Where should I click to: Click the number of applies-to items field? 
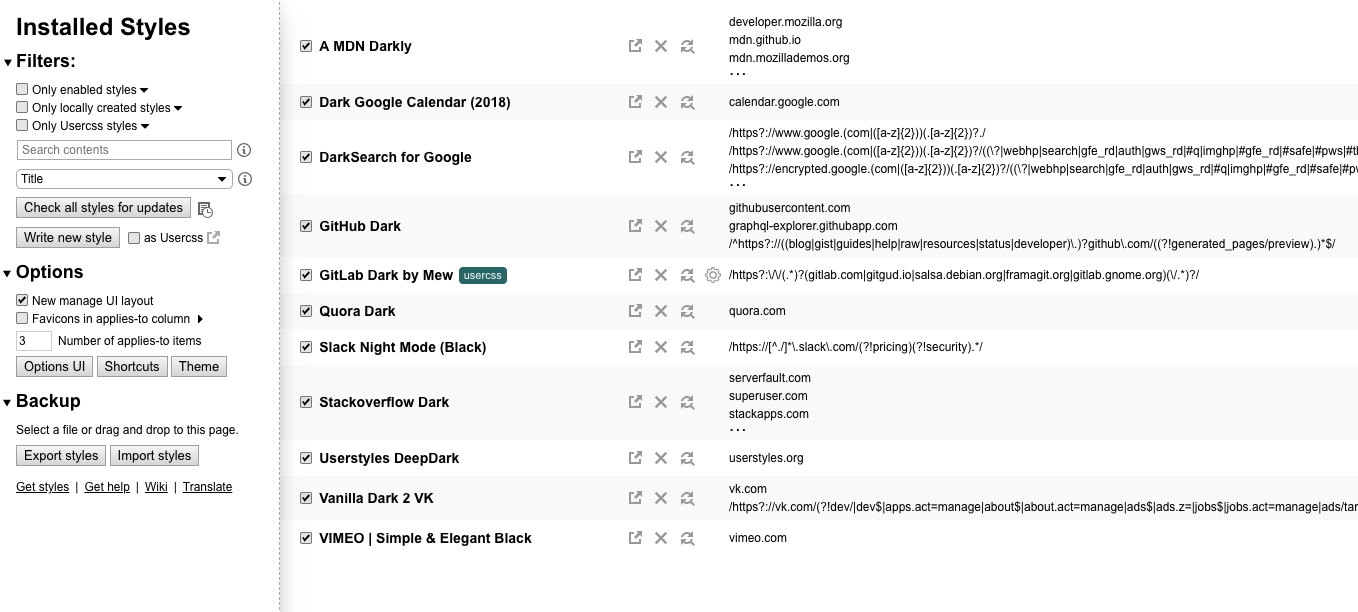pyautogui.click(x=34, y=340)
